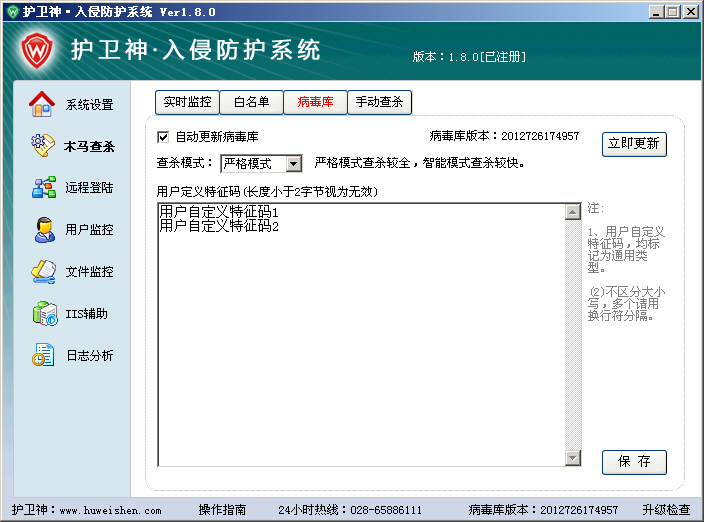The image size is (704, 522).
Task: Go to 远程登陆 sidebar label
Action: [89, 188]
